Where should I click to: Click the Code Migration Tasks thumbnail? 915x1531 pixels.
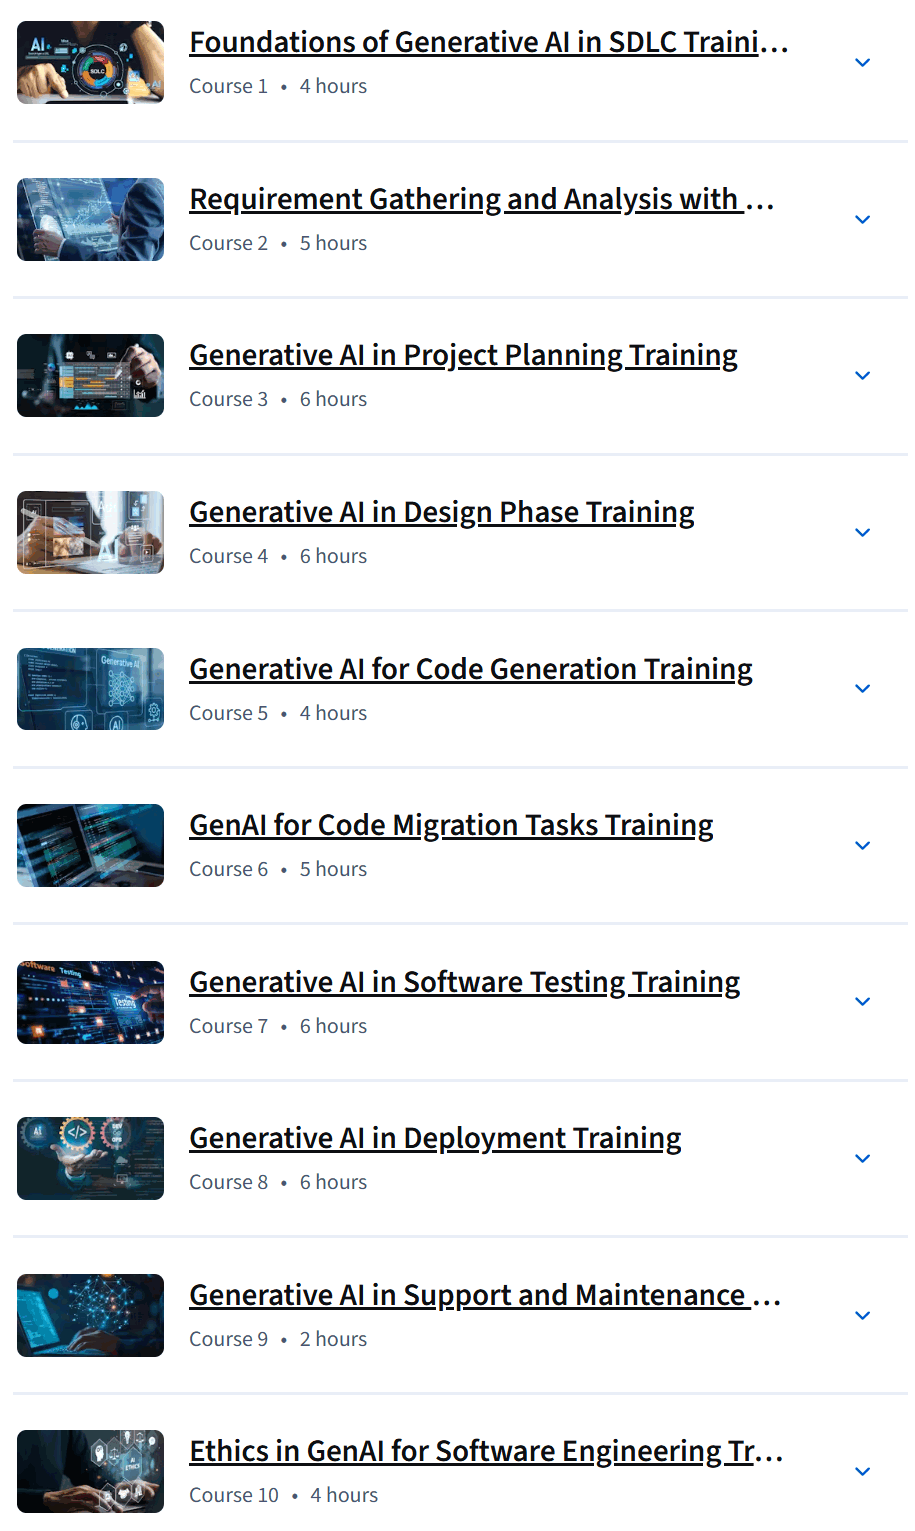point(90,846)
